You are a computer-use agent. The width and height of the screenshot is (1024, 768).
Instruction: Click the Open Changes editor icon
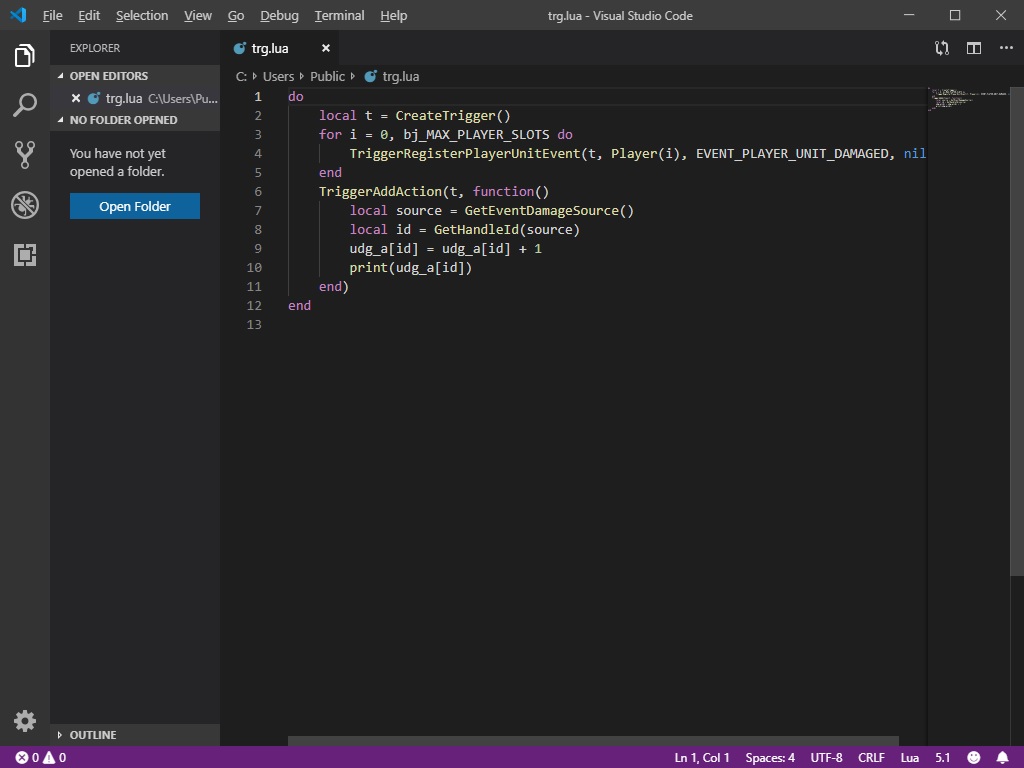(x=941, y=48)
